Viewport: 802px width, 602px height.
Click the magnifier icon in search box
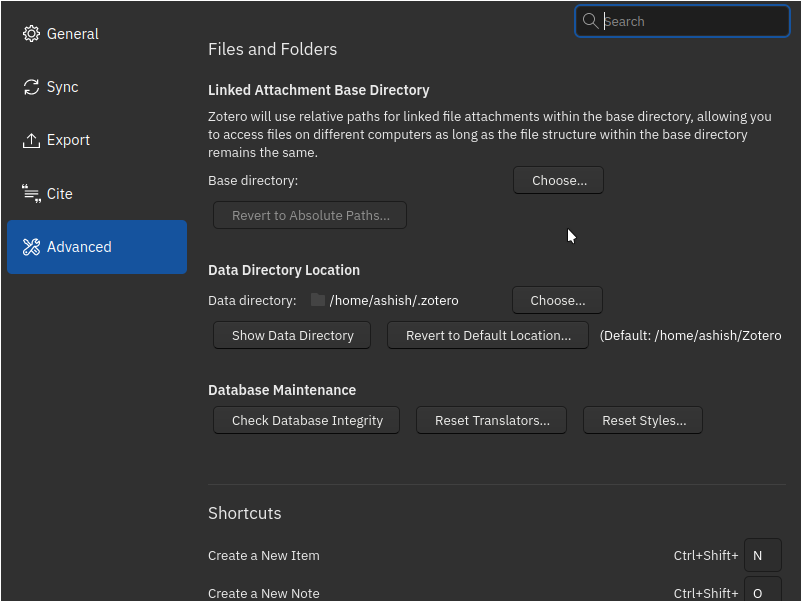click(x=590, y=21)
